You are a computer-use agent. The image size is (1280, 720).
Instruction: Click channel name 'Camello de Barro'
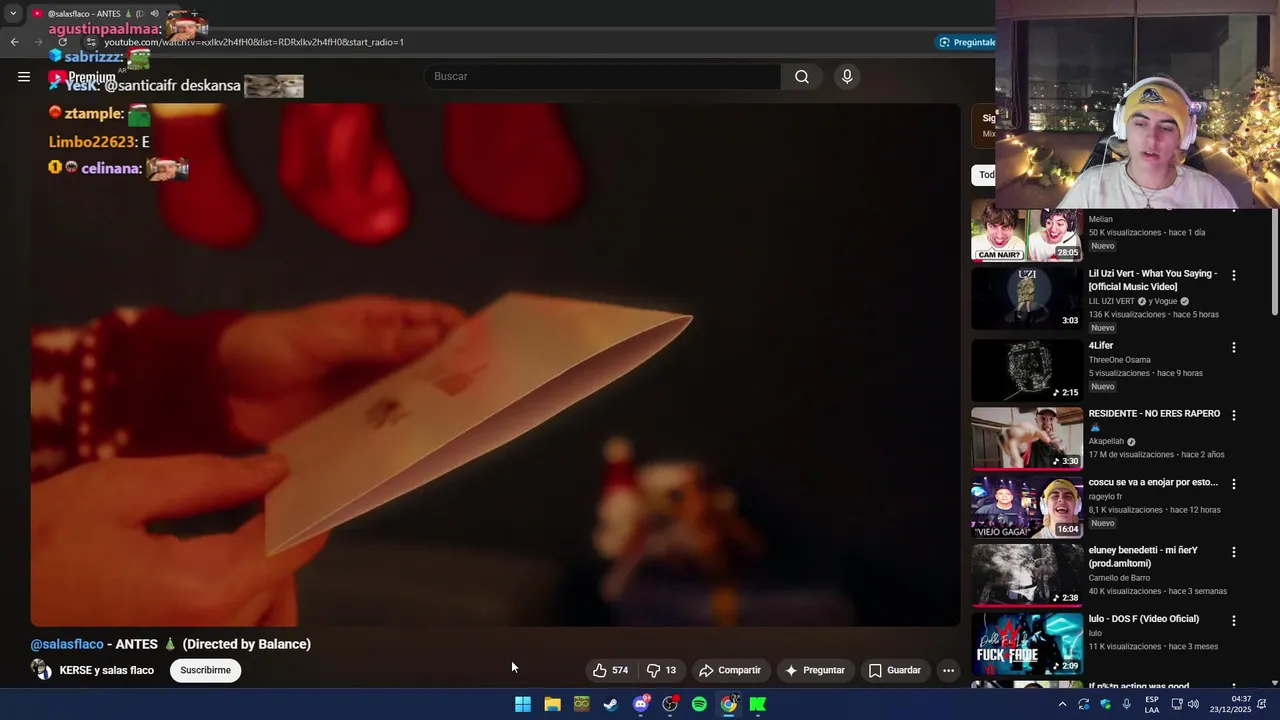(1119, 578)
